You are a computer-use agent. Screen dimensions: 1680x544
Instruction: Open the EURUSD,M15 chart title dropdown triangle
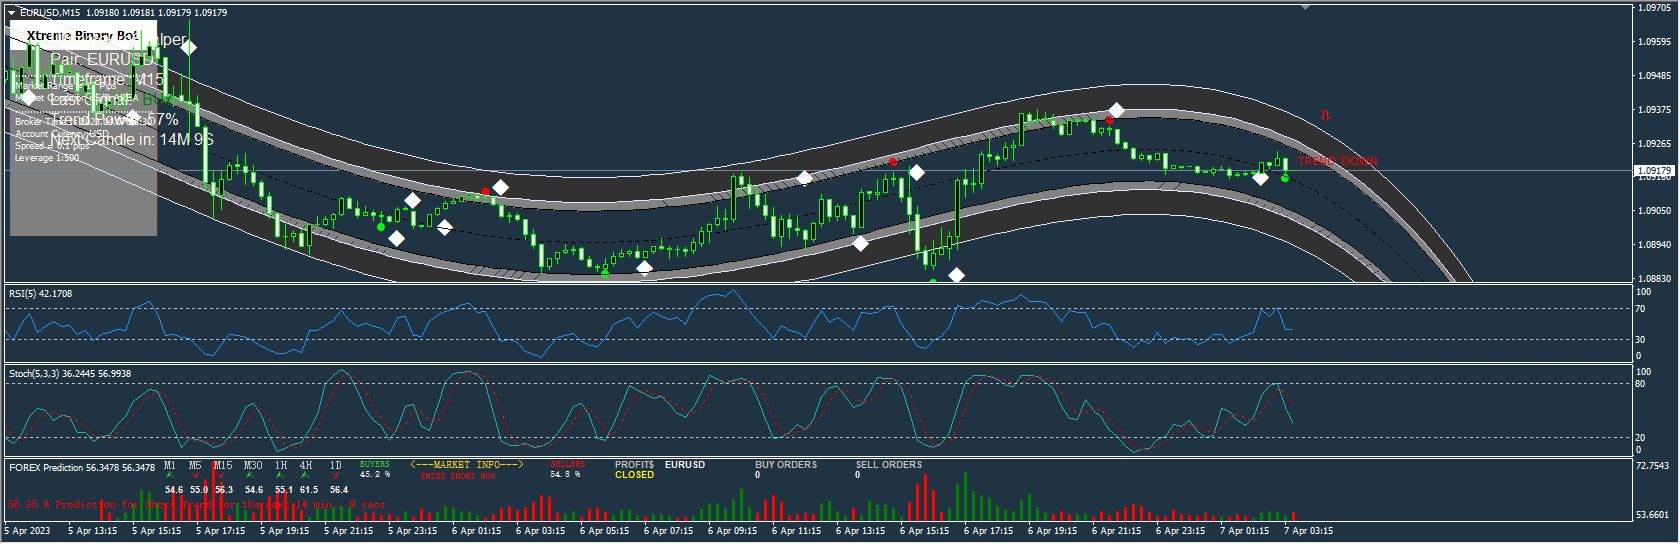tap(12, 13)
